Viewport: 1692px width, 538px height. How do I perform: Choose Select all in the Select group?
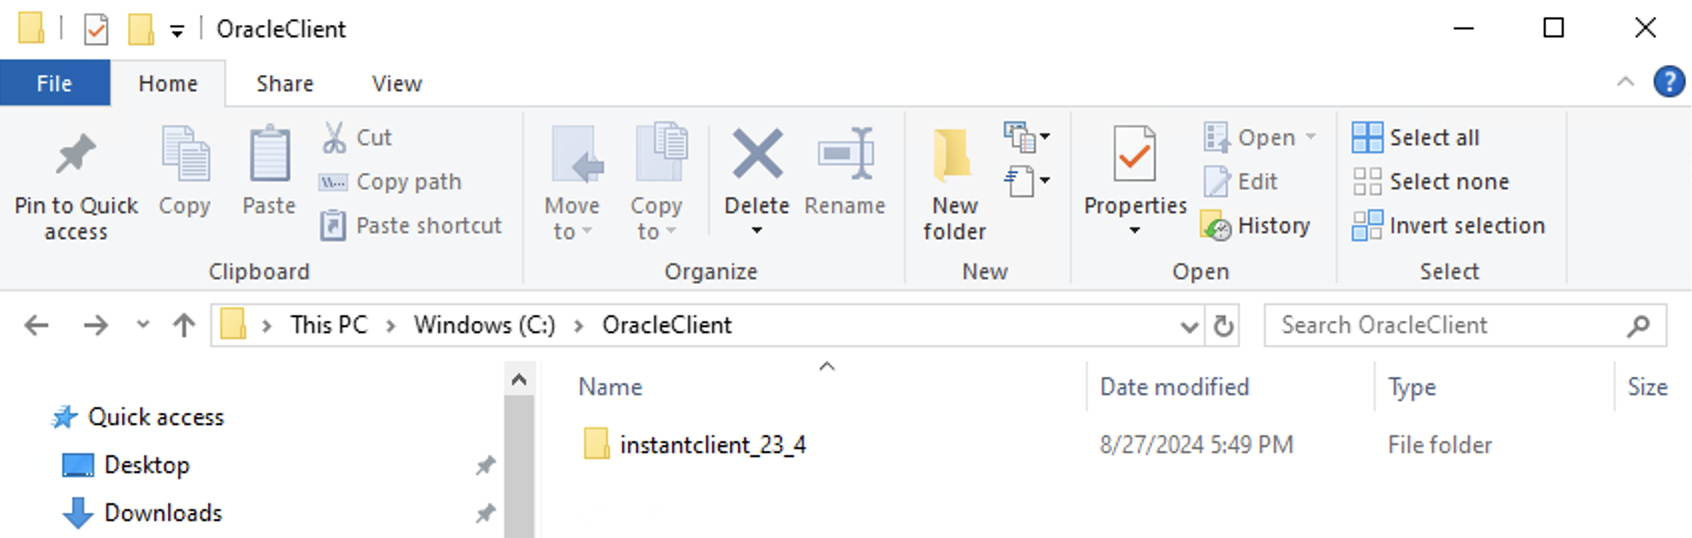pos(1415,137)
